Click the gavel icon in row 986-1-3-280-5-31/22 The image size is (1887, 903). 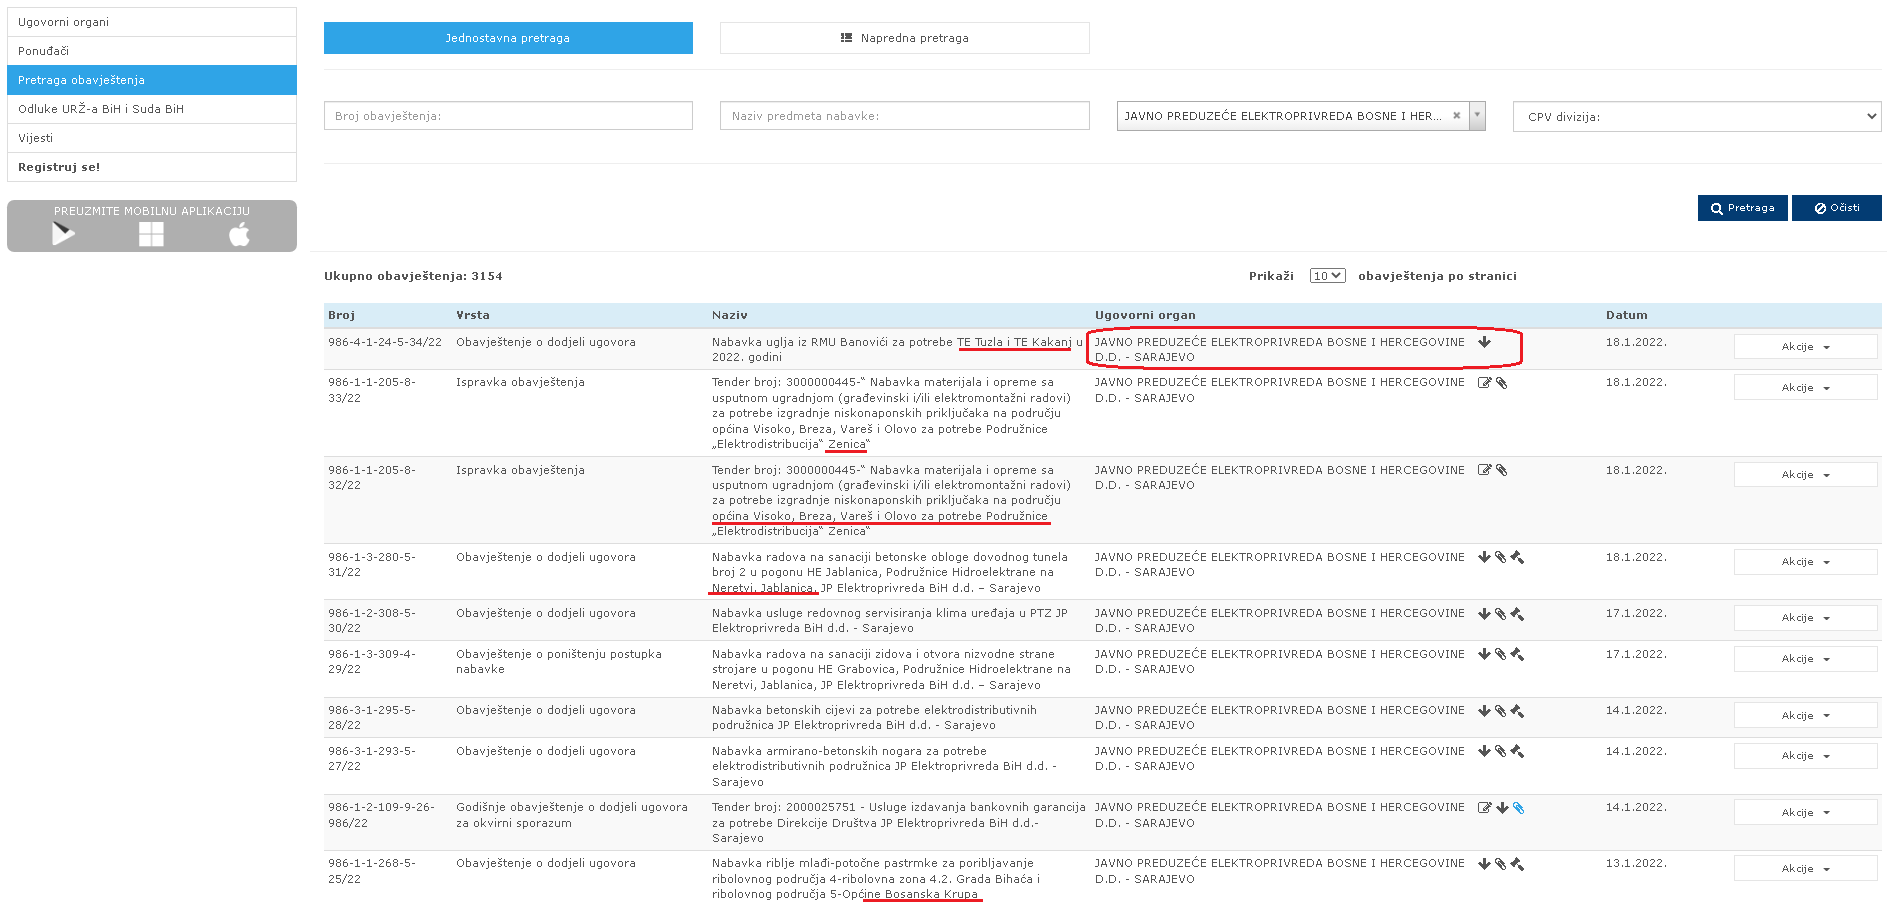(1517, 557)
